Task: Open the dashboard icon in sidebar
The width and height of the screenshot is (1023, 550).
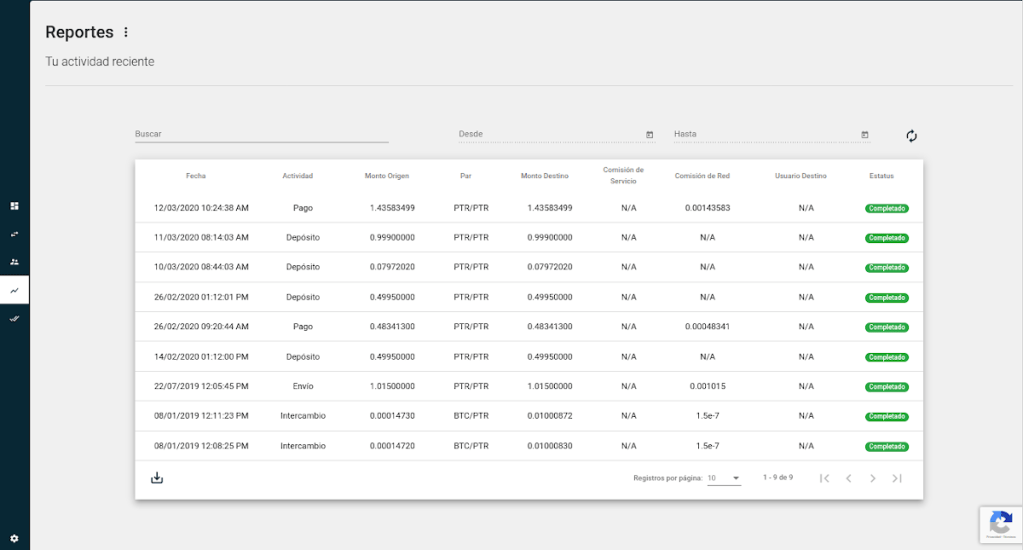Action: pyautogui.click(x=14, y=206)
